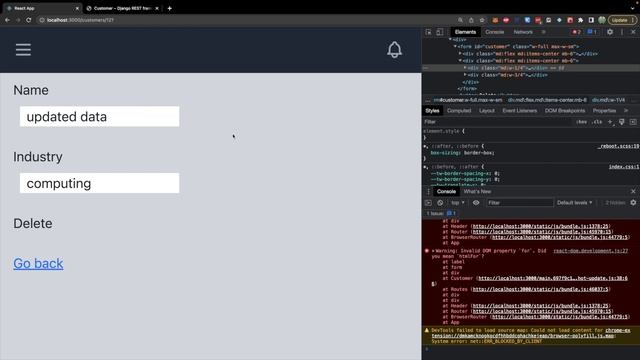Click the red error count badge

coord(576,32)
